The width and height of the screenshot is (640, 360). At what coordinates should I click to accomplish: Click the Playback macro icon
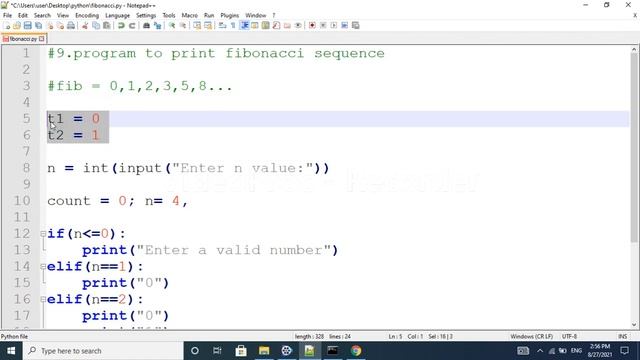pos(333,25)
